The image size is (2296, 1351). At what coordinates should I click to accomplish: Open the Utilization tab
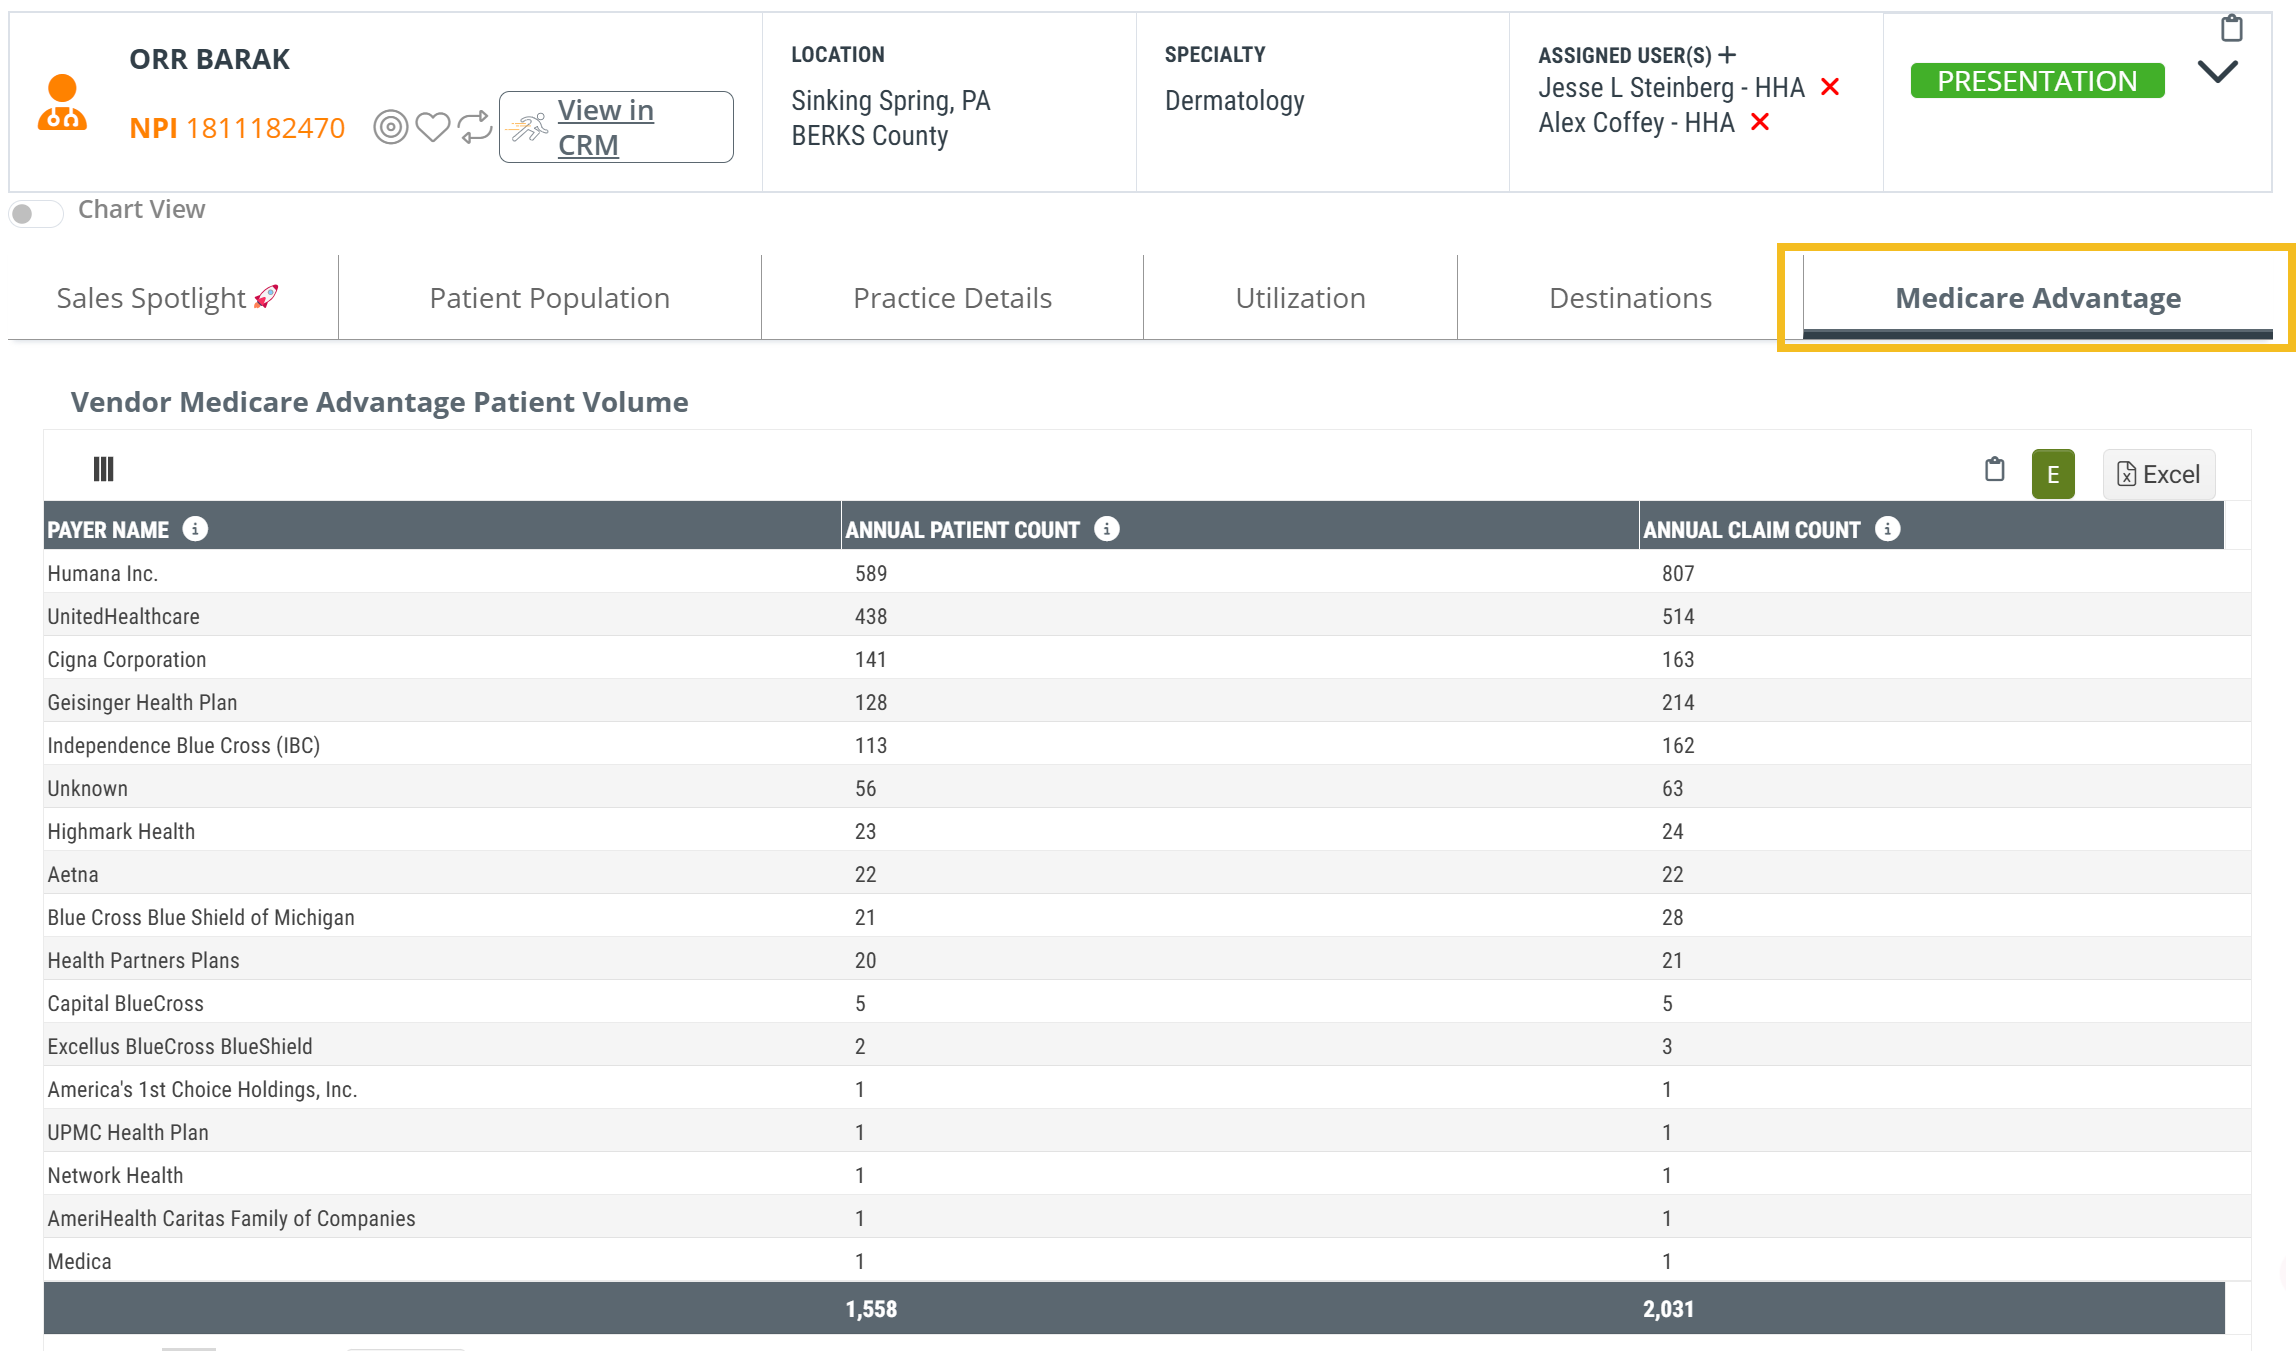(x=1300, y=298)
